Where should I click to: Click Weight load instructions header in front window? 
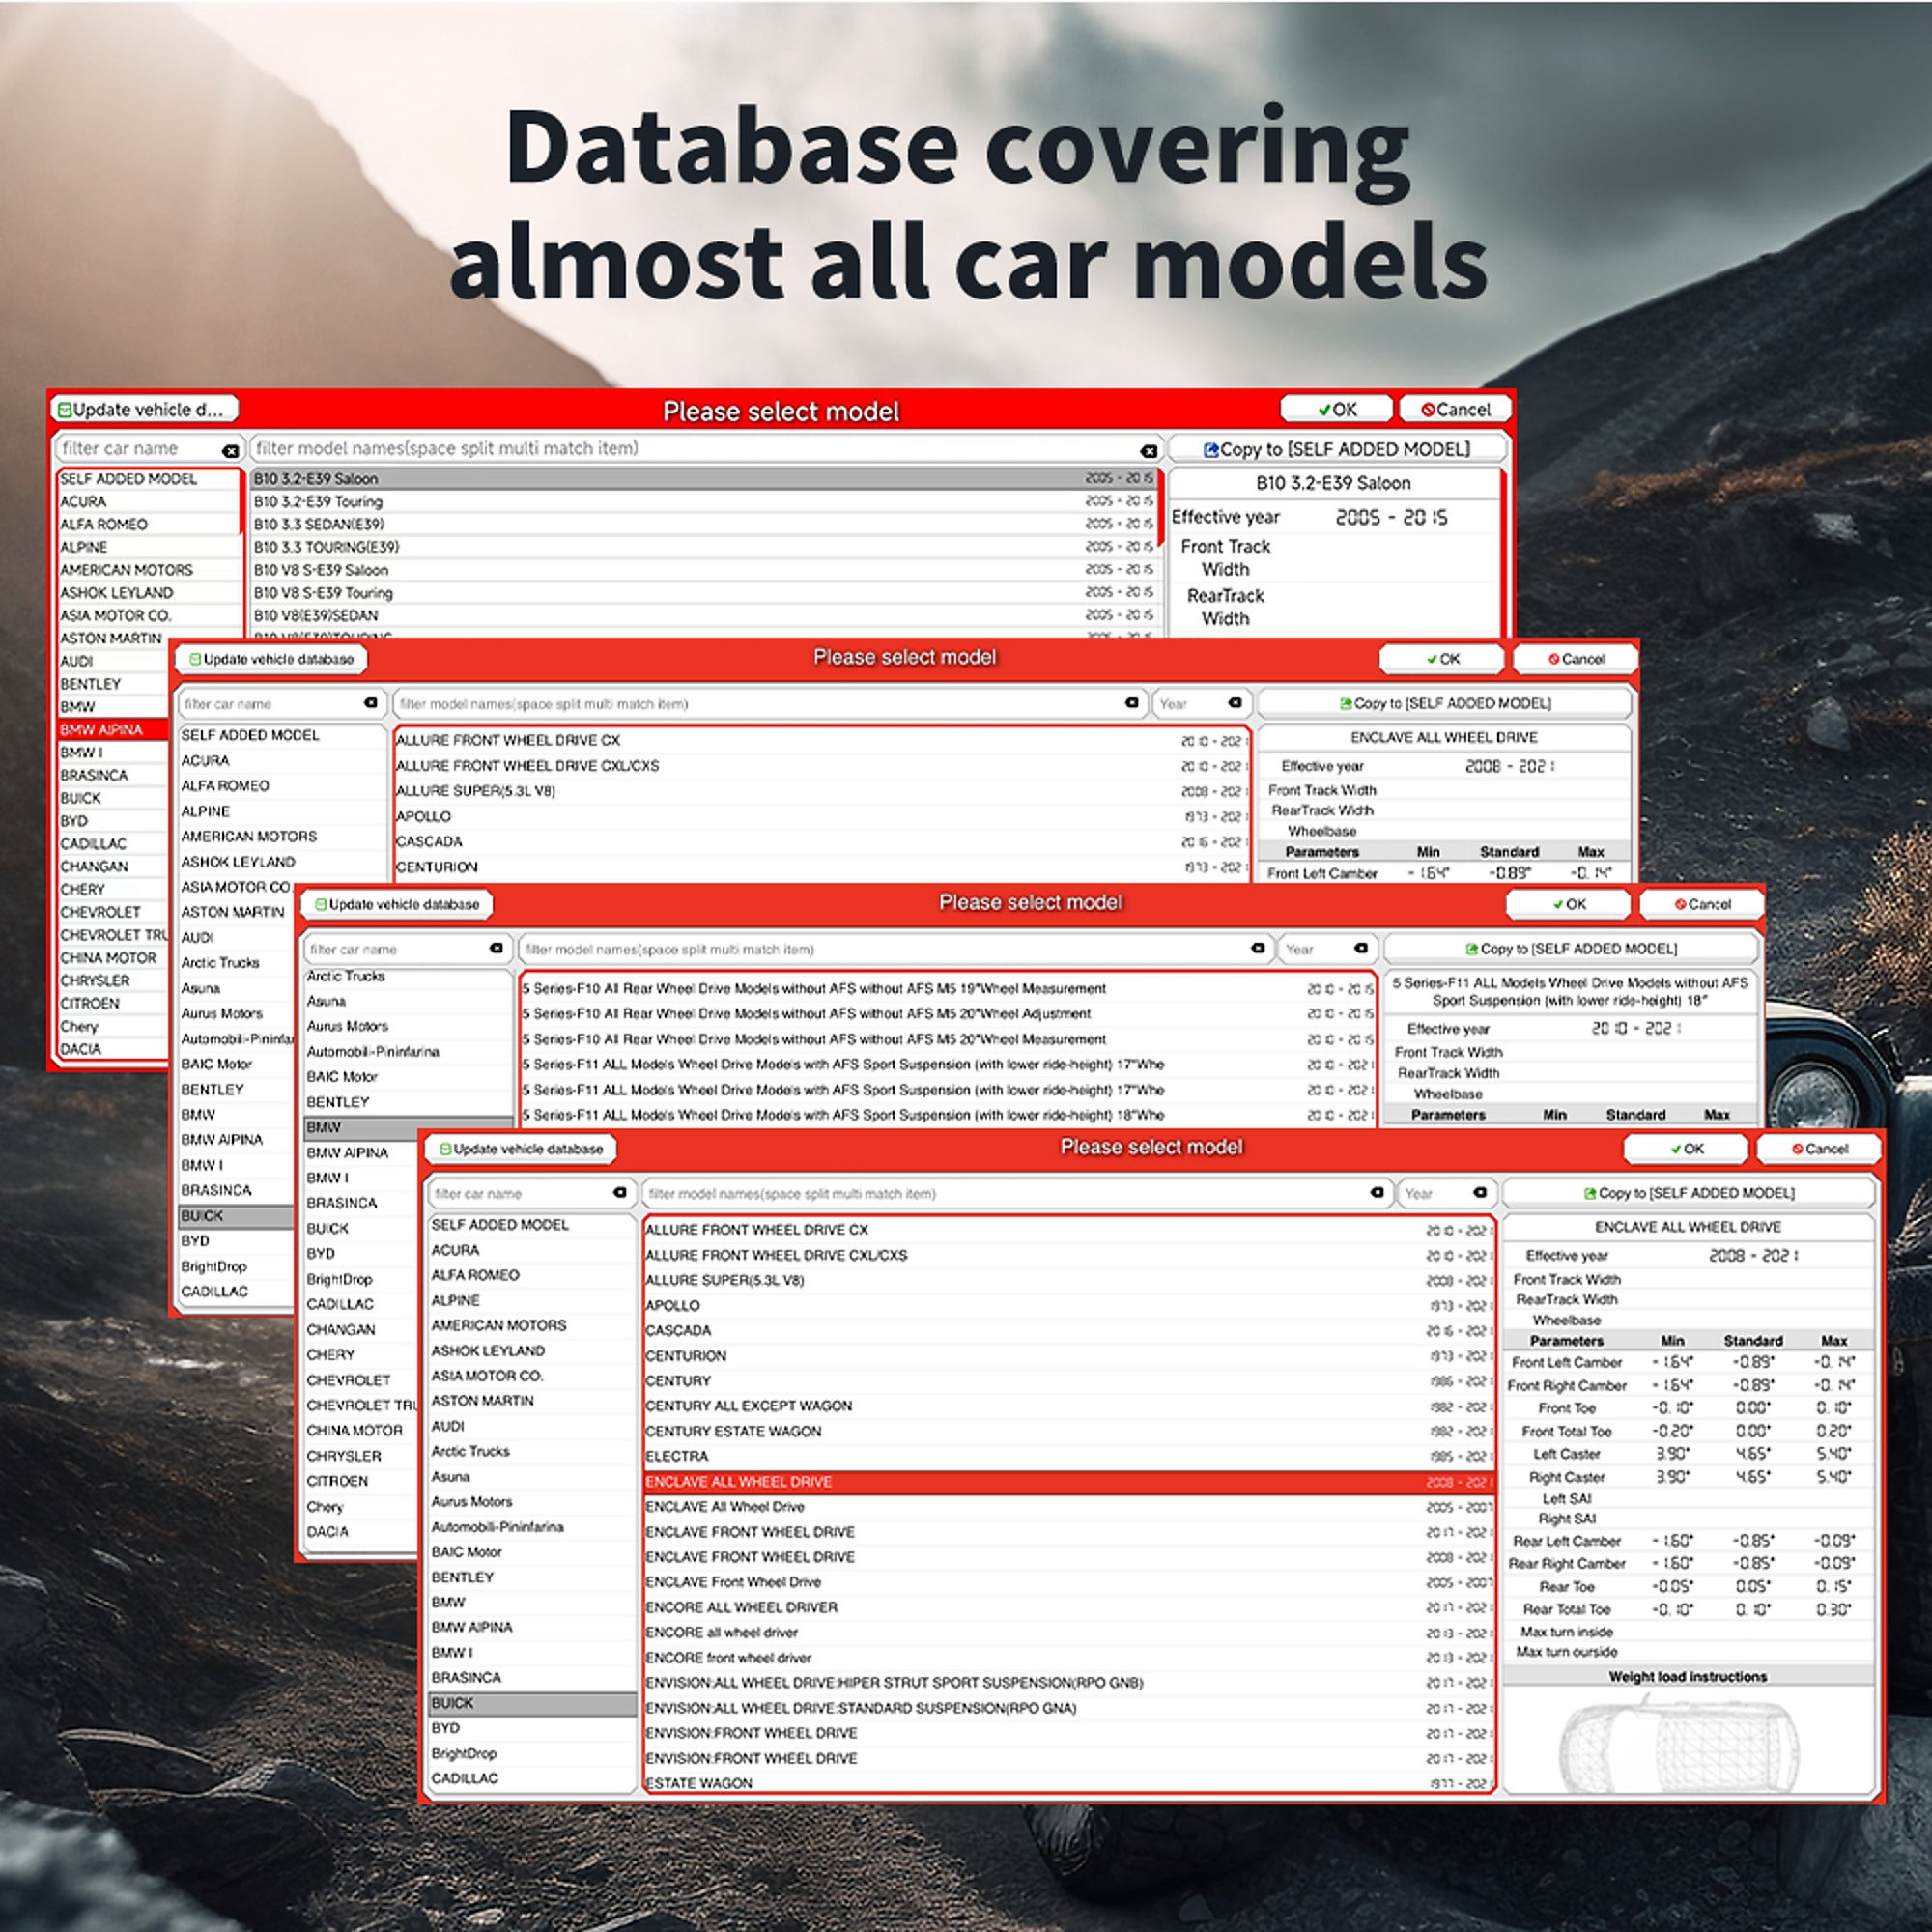click(x=1688, y=1676)
